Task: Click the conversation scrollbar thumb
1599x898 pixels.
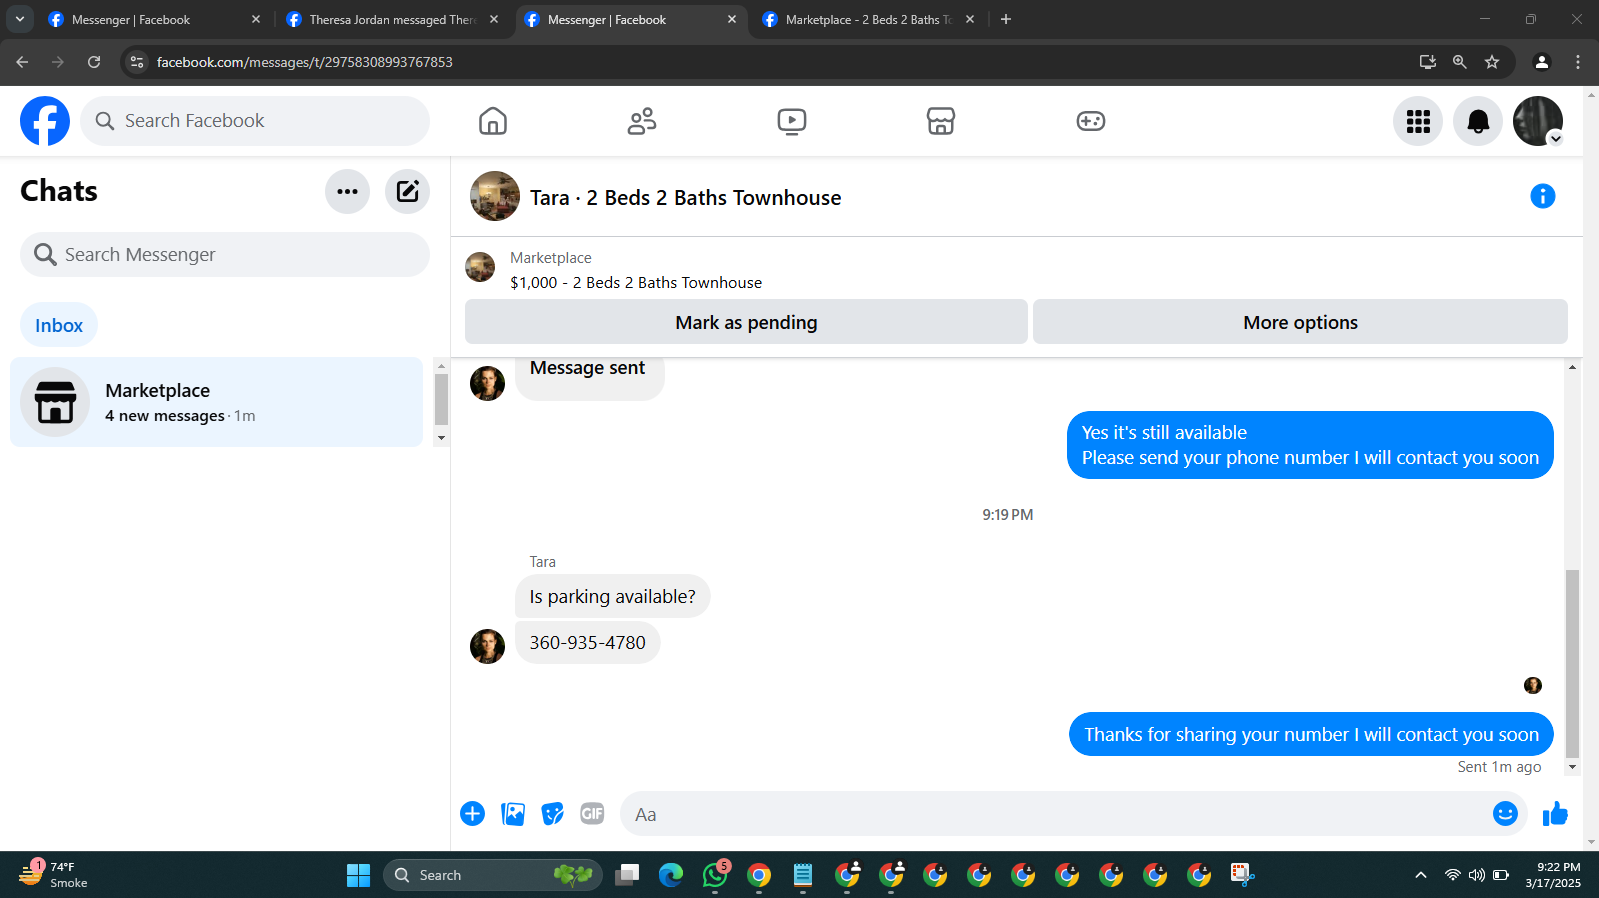Action: point(1572,664)
